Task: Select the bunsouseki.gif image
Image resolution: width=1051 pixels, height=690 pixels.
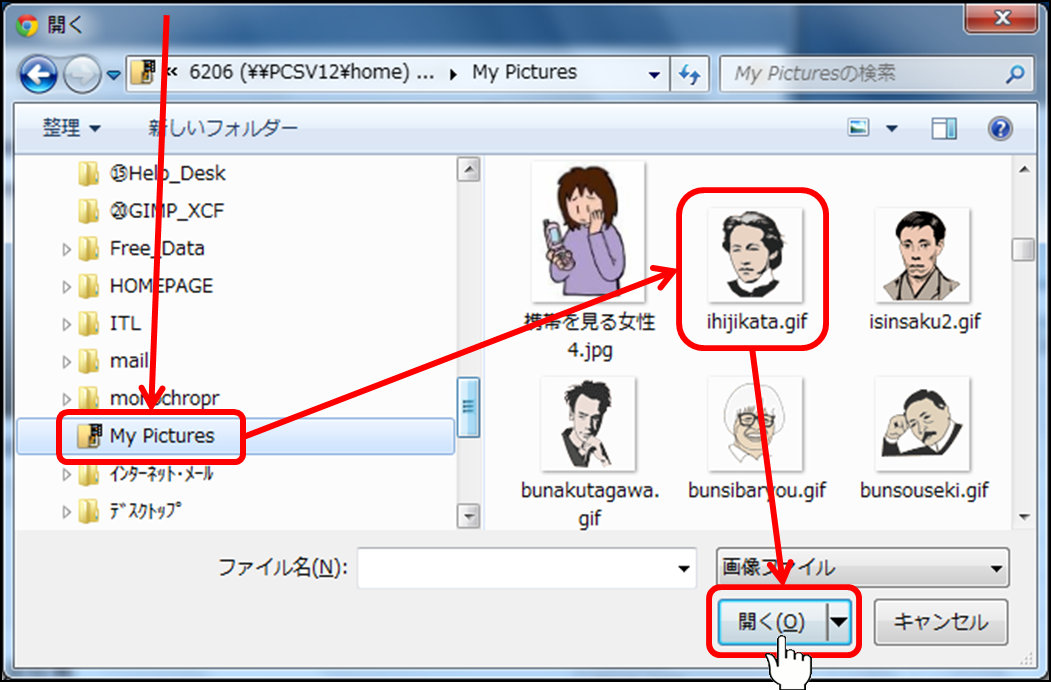Action: point(923,425)
